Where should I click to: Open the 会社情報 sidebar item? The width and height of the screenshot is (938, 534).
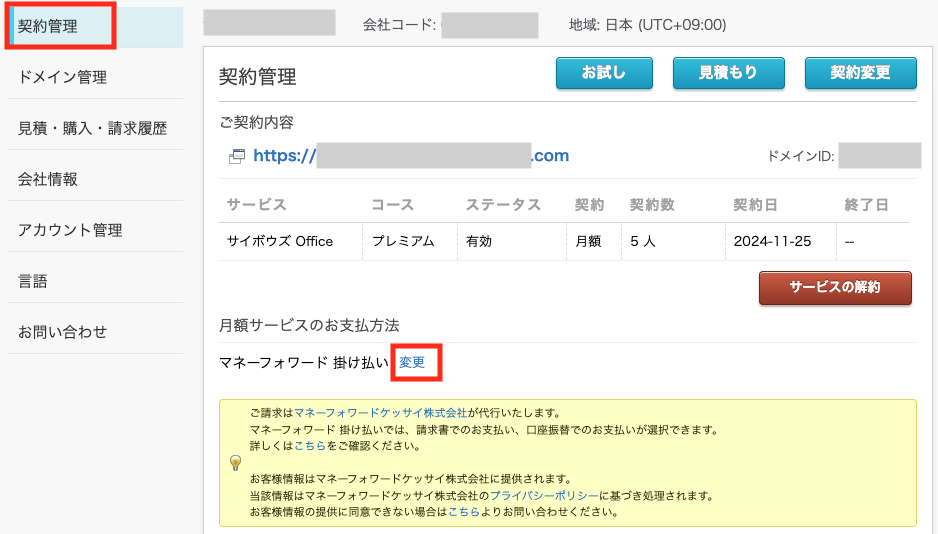48,179
